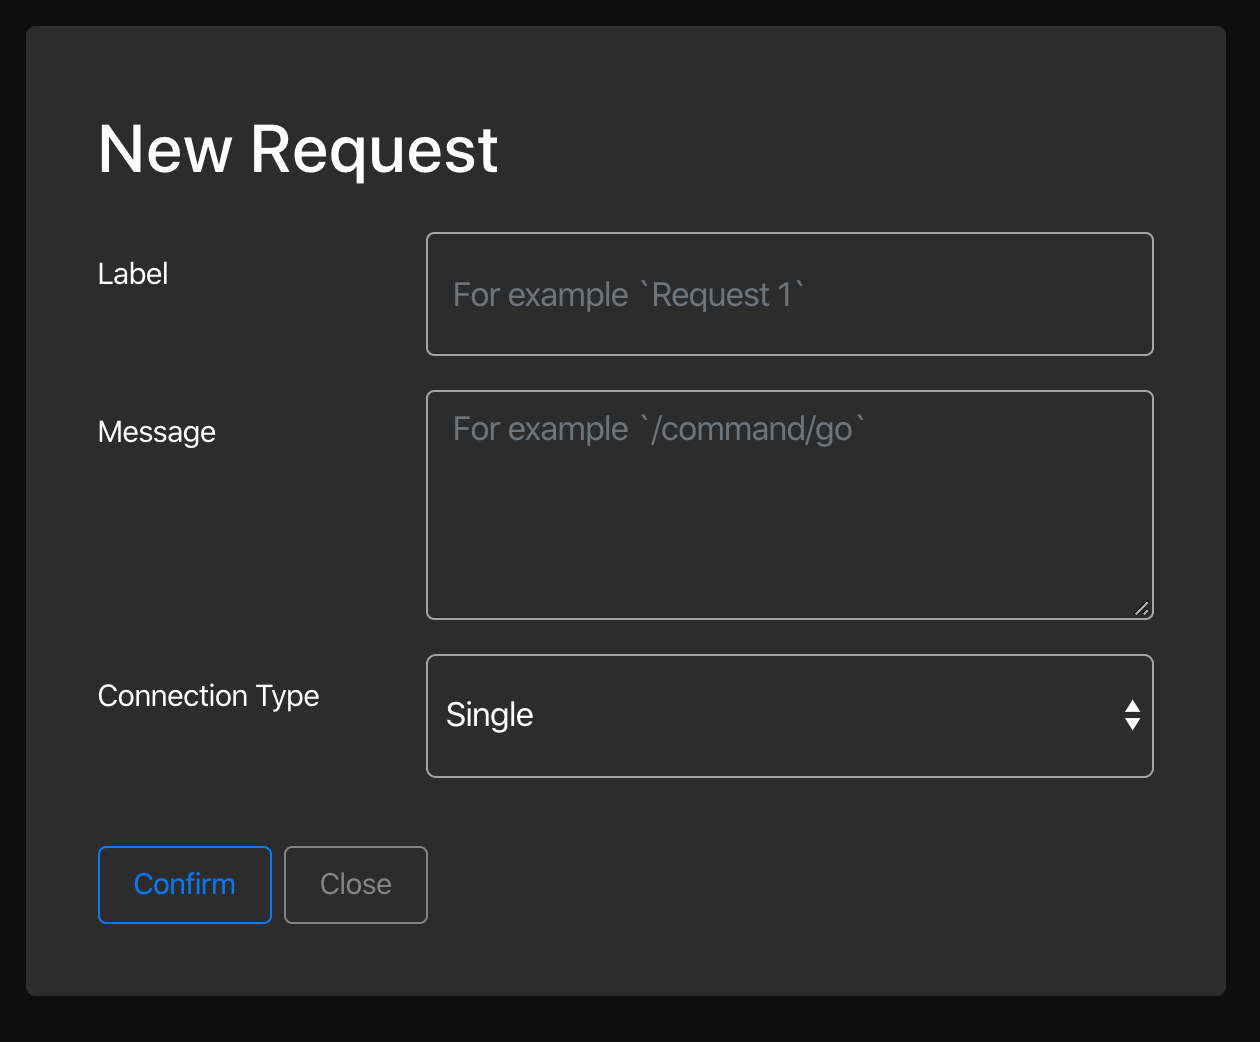Click the 'Message' field caption
The width and height of the screenshot is (1260, 1042).
click(157, 432)
